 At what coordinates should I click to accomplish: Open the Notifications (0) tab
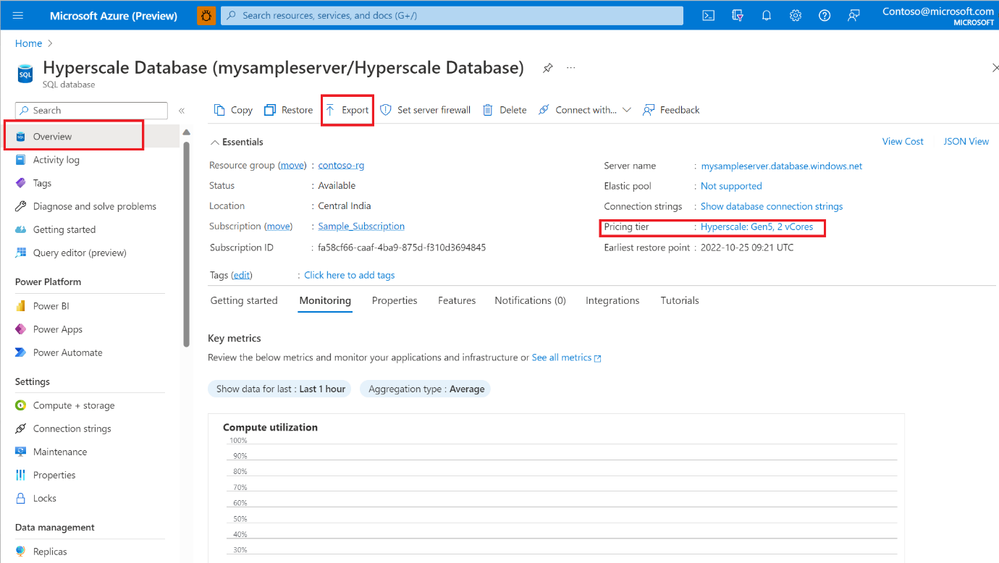click(530, 301)
